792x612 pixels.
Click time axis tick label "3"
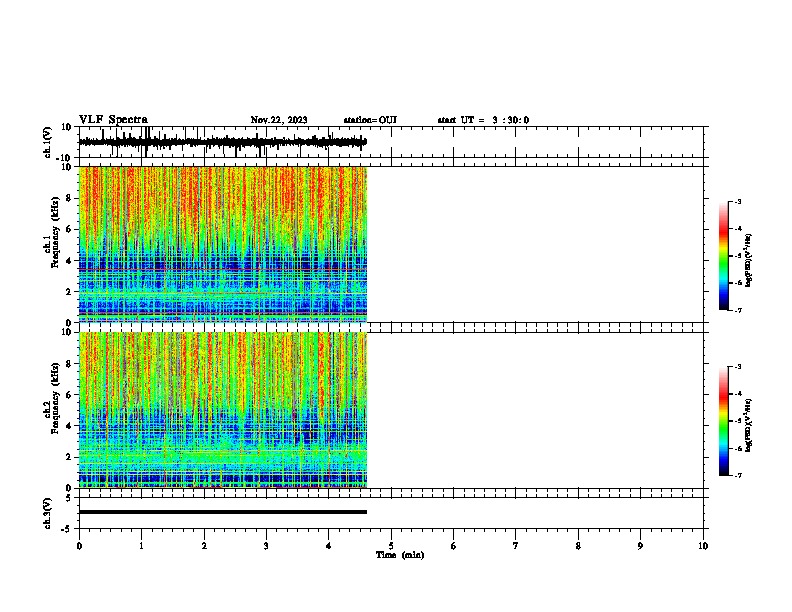point(266,546)
